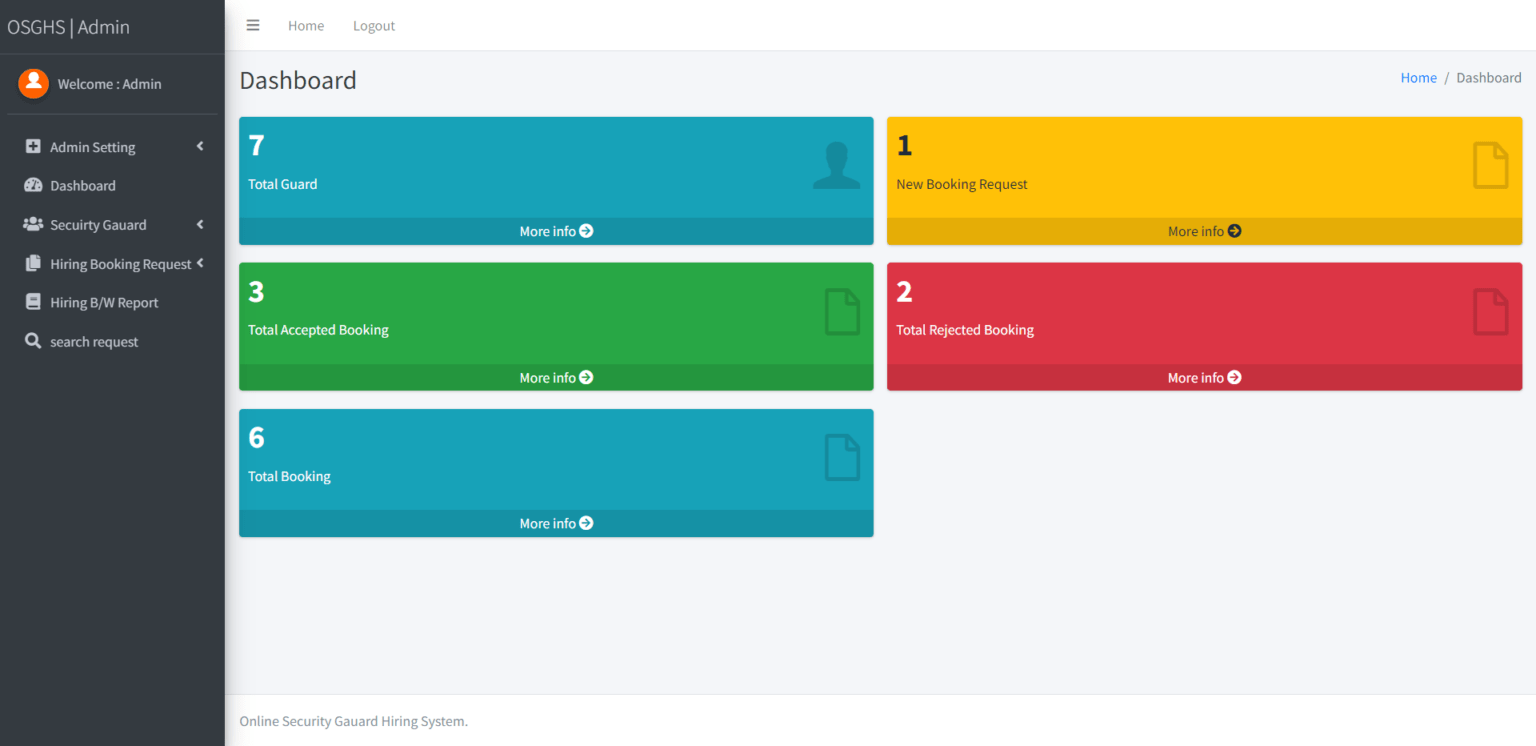The width and height of the screenshot is (1536, 746).
Task: Click the orange admin avatar icon
Action: point(33,84)
